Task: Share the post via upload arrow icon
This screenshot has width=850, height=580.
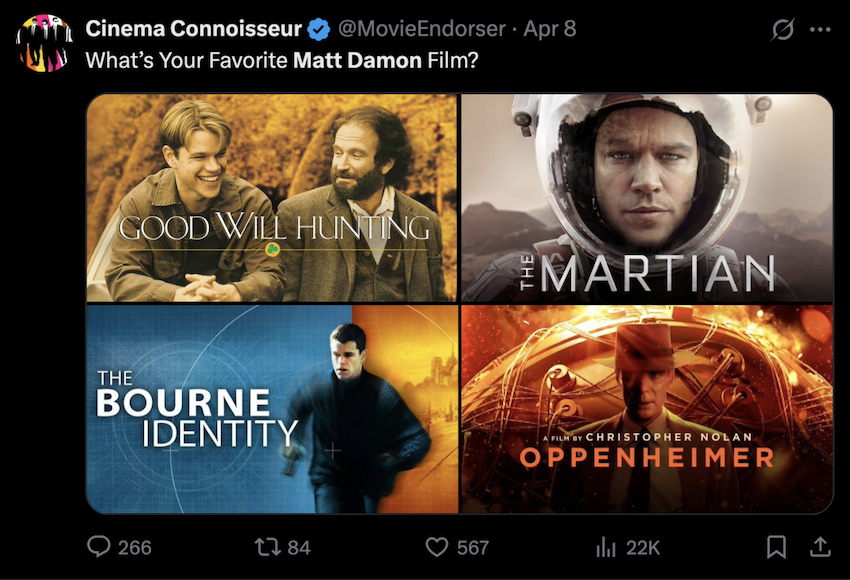Action: tap(820, 547)
